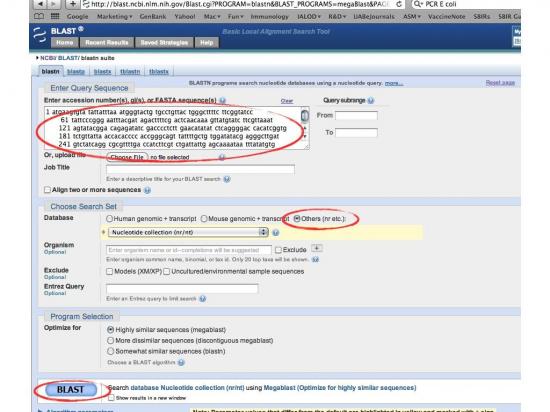
Task: Reload the page with the refresh icon
Action: click(x=399, y=4)
